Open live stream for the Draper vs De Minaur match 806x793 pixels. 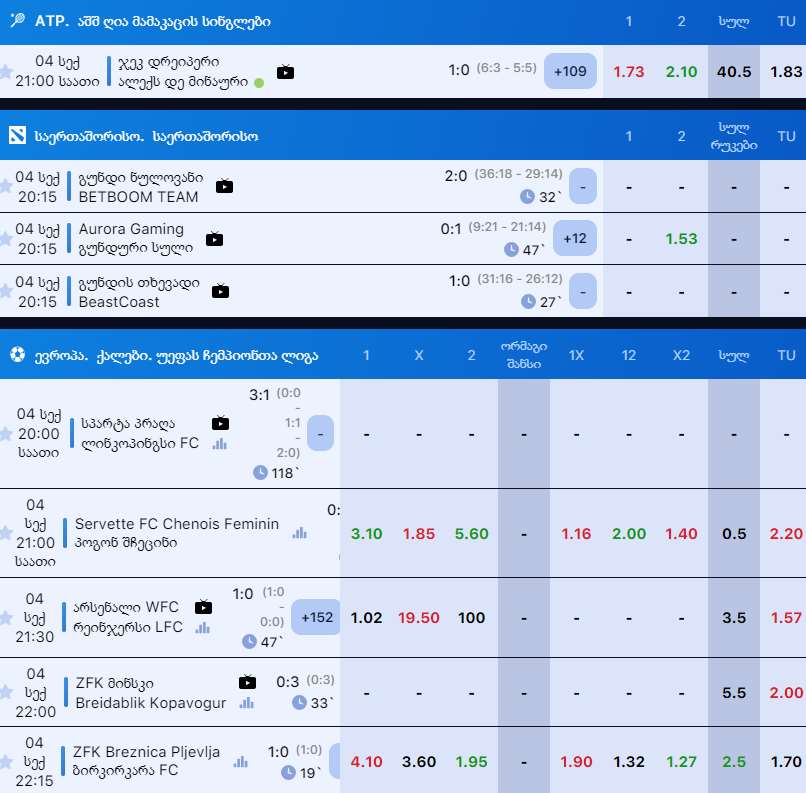(x=286, y=72)
